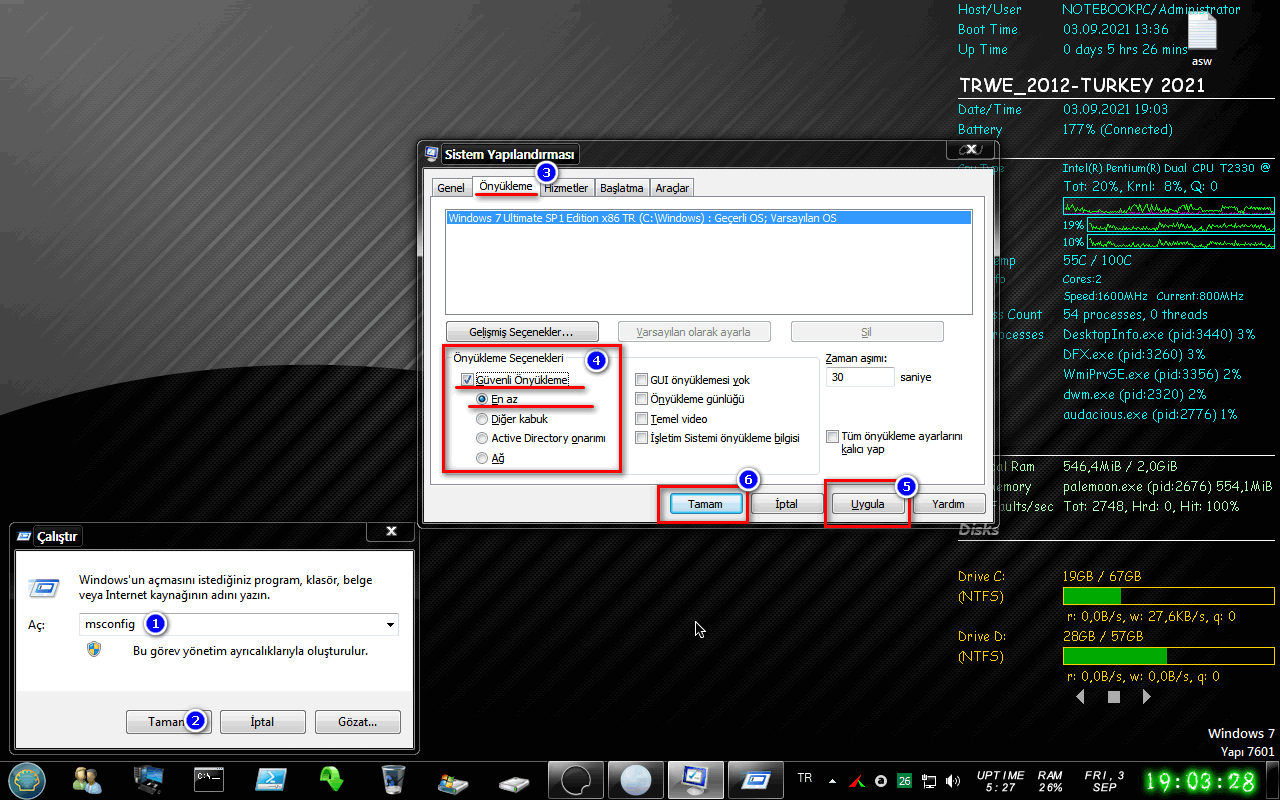Open Yardım in Sistem Yapılandırması

[949, 504]
